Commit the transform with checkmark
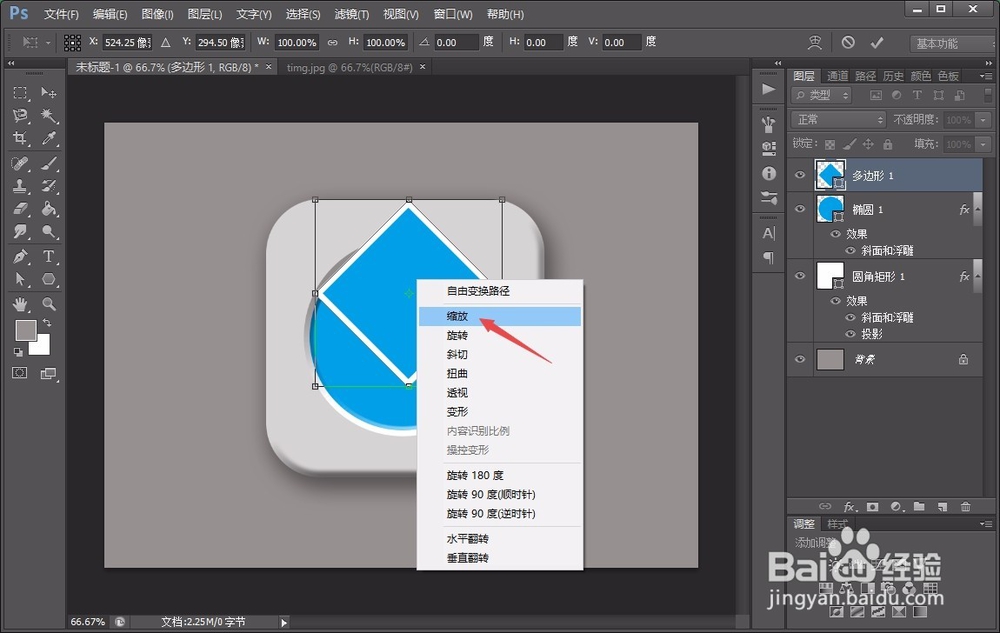1000x633 pixels. point(877,42)
